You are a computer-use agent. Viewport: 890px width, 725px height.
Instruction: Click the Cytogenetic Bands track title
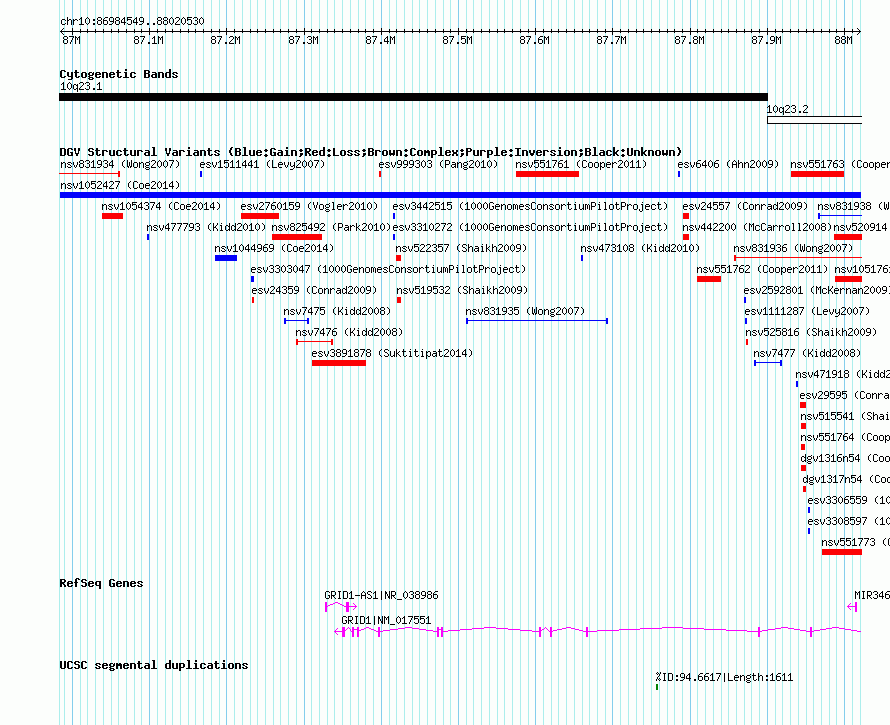pos(119,74)
